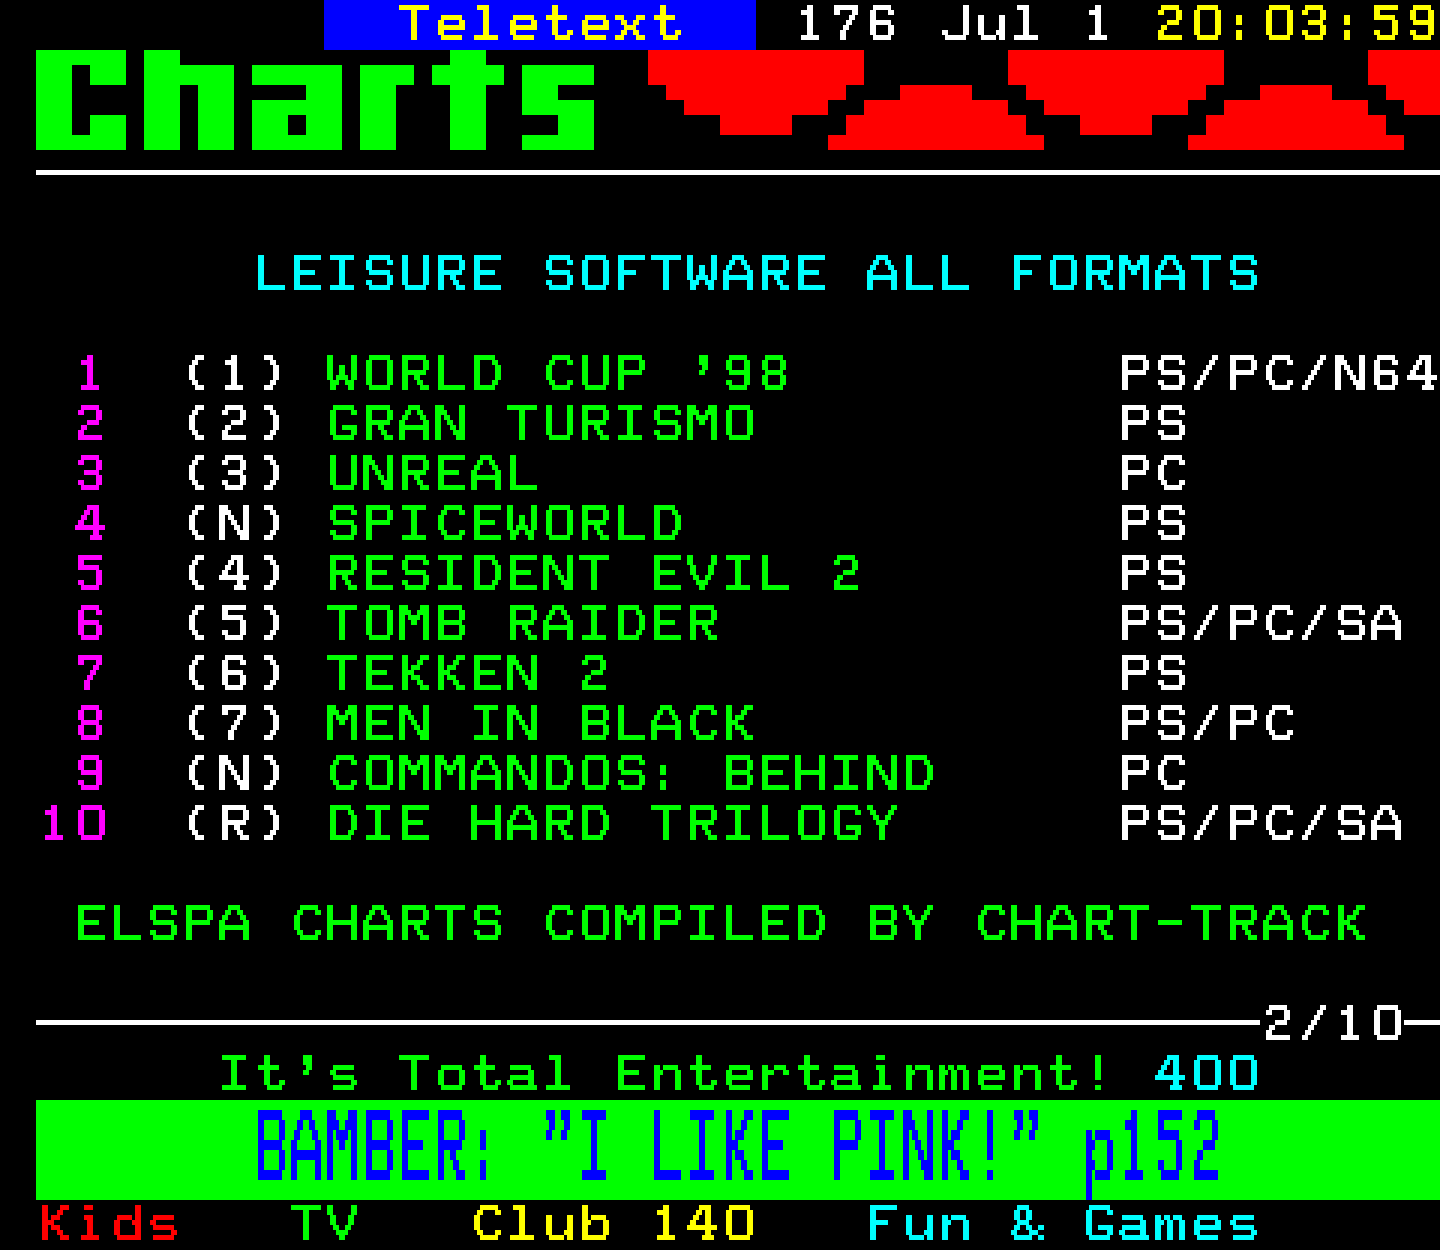This screenshot has width=1440, height=1250.
Task: Click the large Charts title
Action: pyautogui.click(x=316, y=100)
